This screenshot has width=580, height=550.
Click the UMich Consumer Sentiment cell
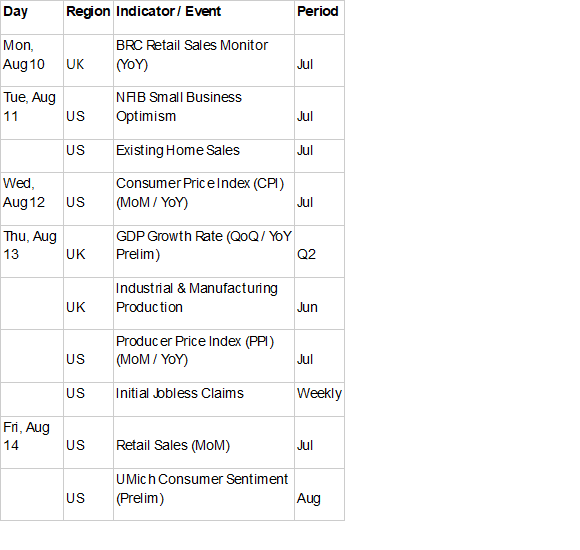click(204, 495)
